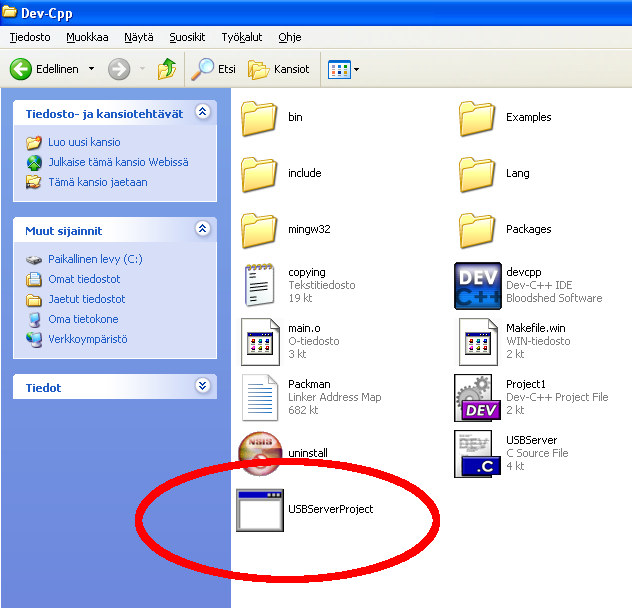
Task: Open the Edellinen history dropdown arrow
Action: pos(91,69)
